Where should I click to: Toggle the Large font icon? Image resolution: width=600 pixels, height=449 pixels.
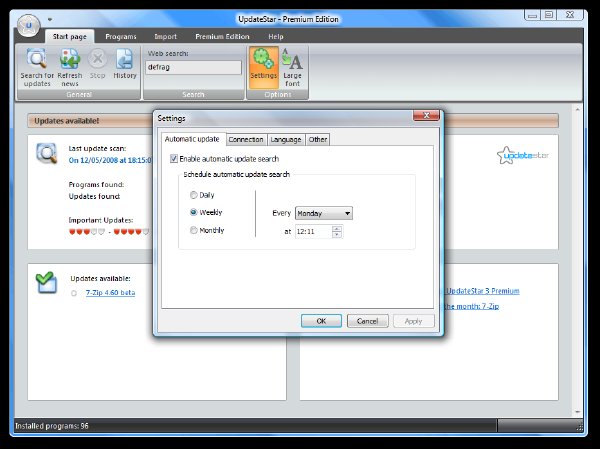(x=292, y=59)
